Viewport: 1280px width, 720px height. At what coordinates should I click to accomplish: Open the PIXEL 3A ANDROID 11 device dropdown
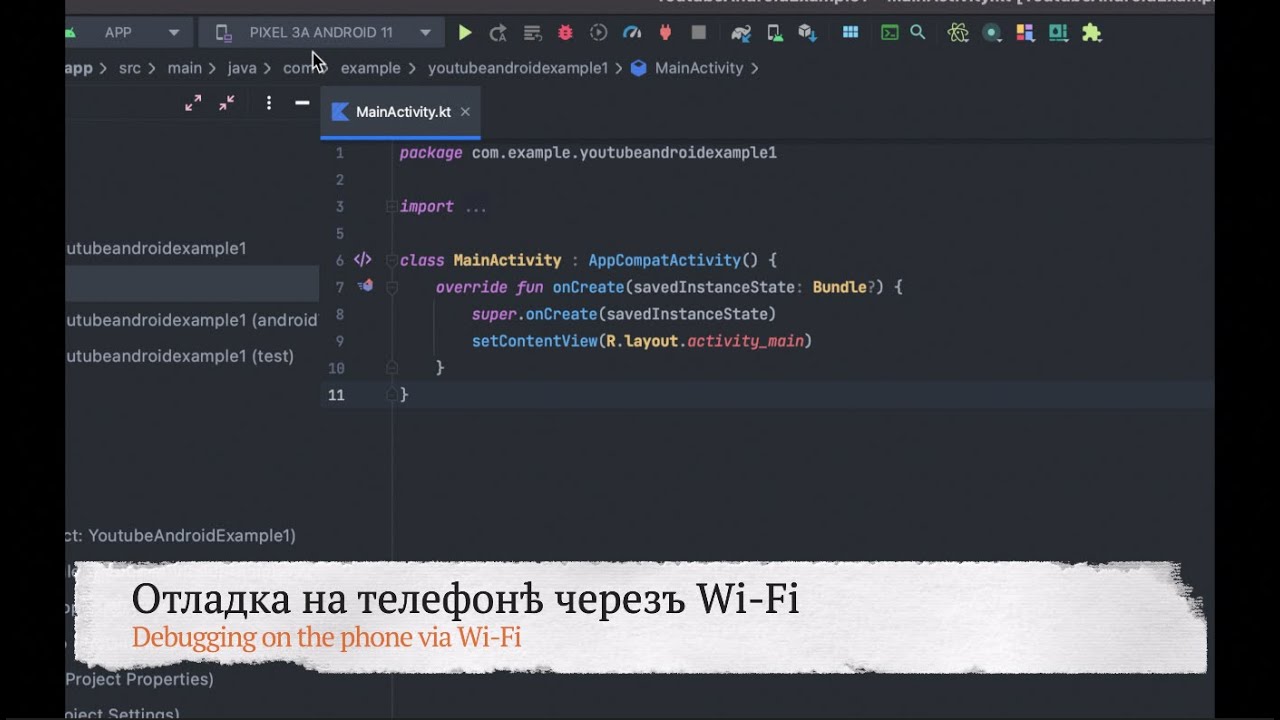pos(320,33)
